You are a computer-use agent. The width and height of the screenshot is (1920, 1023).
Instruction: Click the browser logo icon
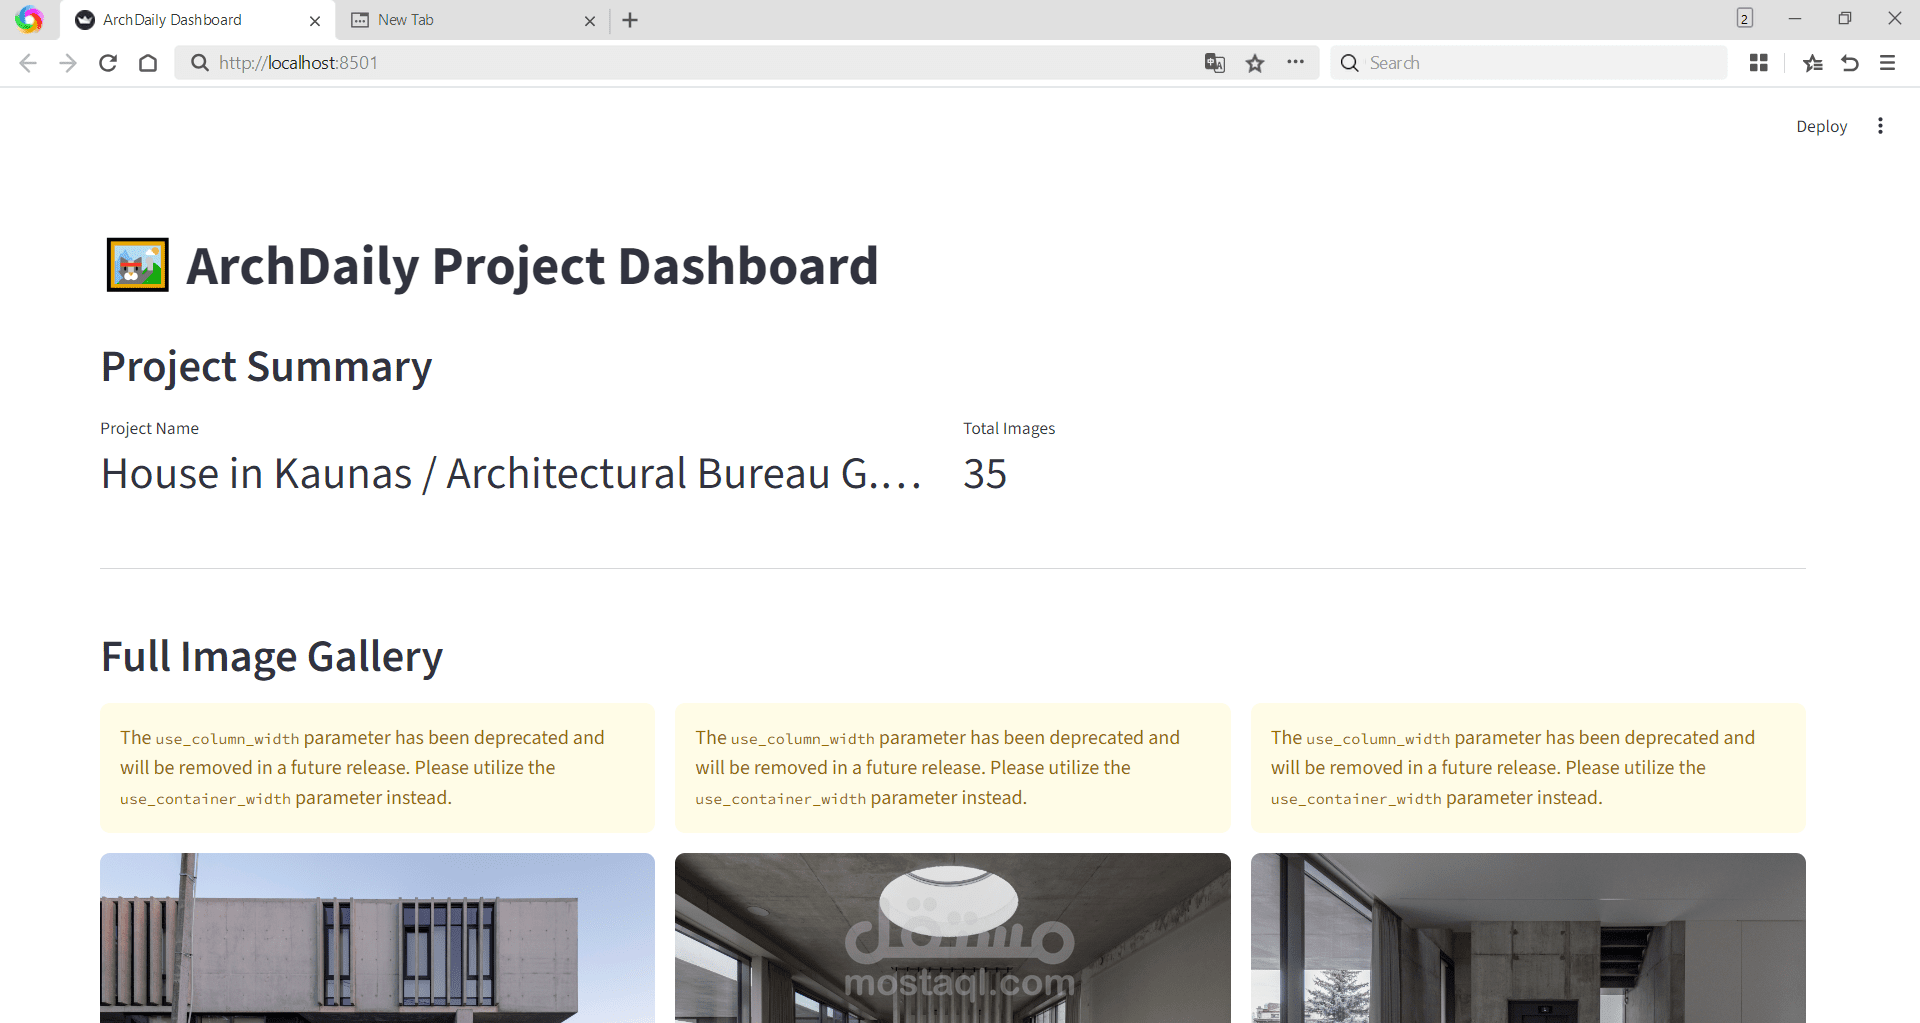[x=29, y=19]
